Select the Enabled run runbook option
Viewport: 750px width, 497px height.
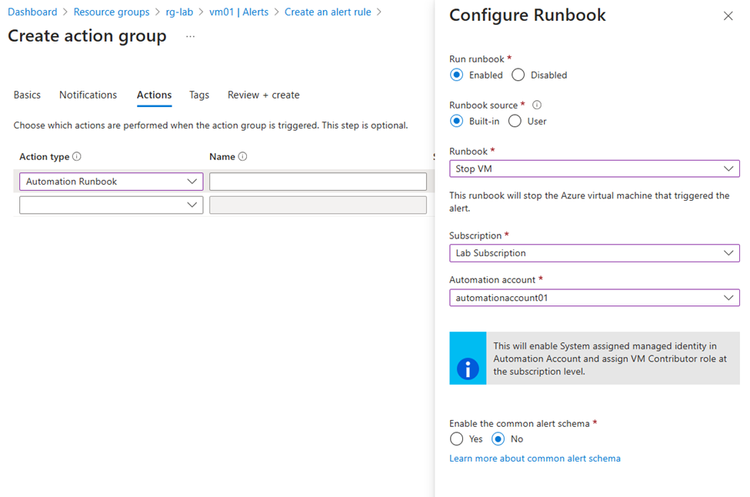[x=457, y=75]
